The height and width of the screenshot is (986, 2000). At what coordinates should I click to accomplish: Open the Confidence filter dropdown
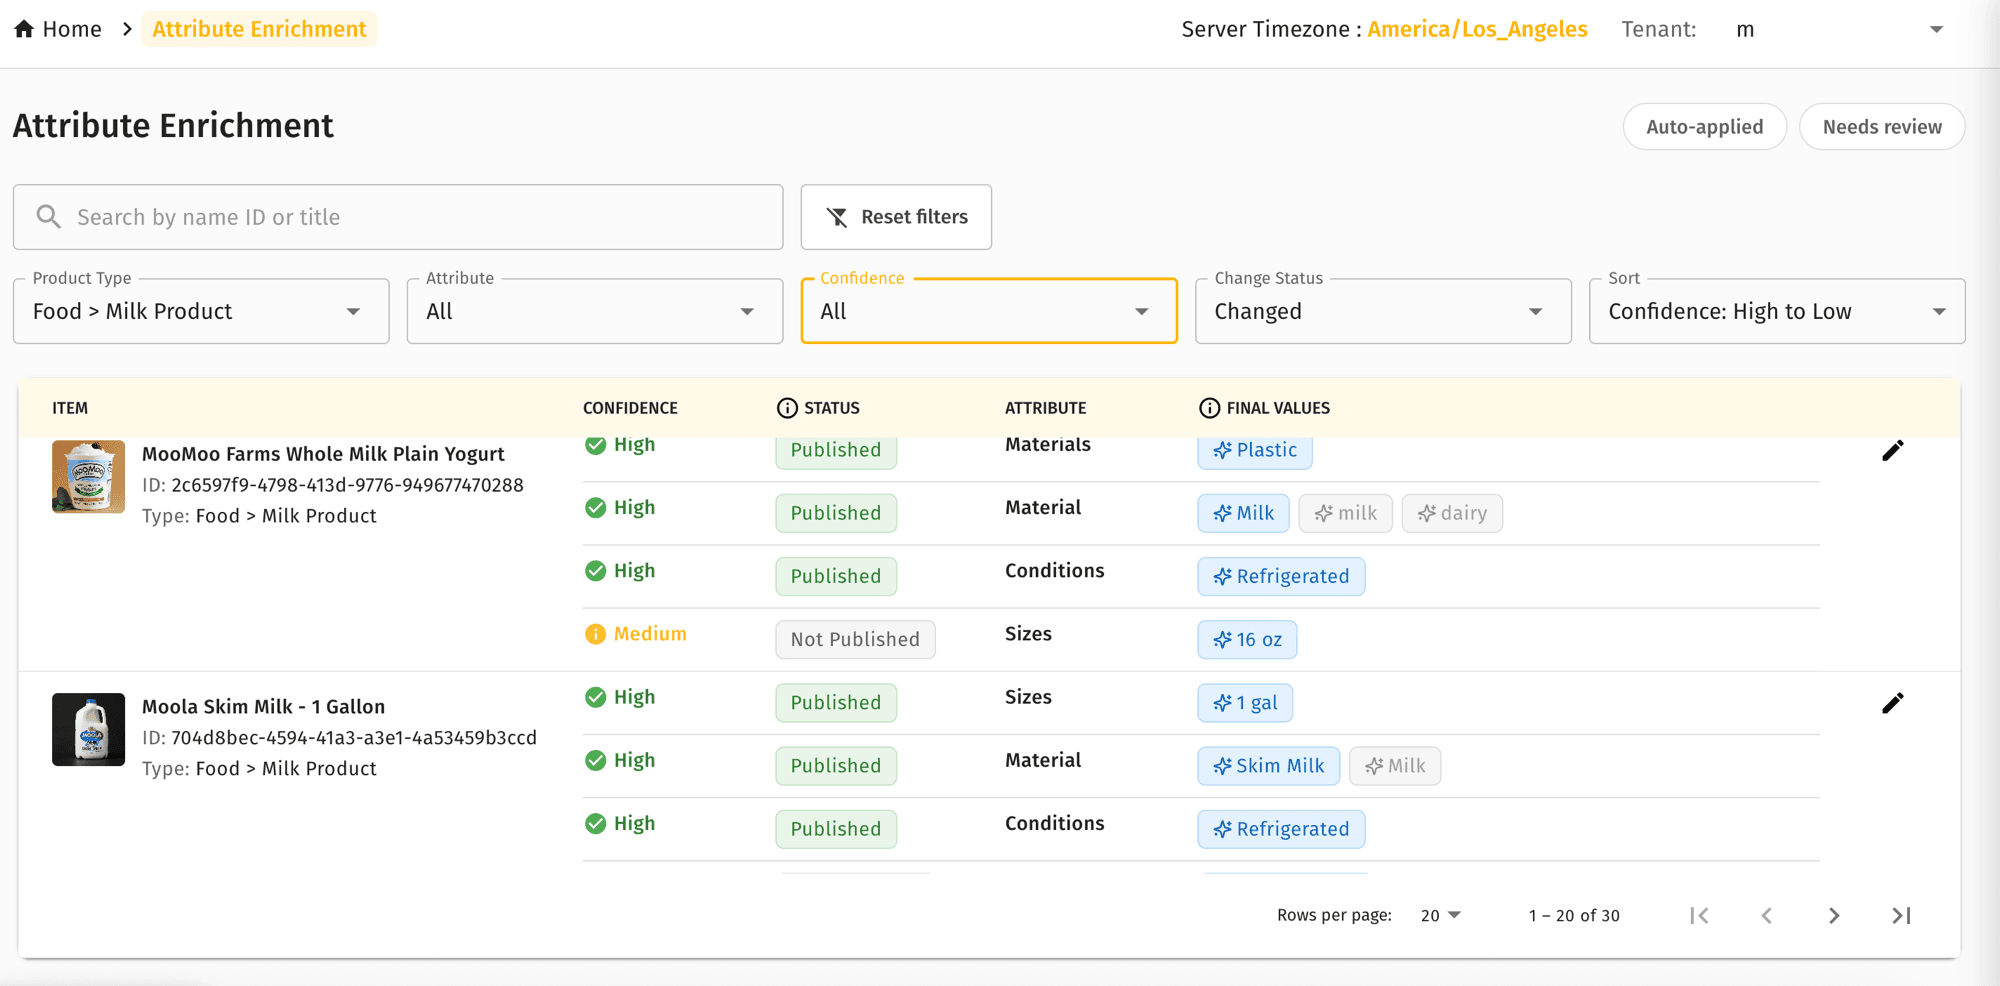989,311
